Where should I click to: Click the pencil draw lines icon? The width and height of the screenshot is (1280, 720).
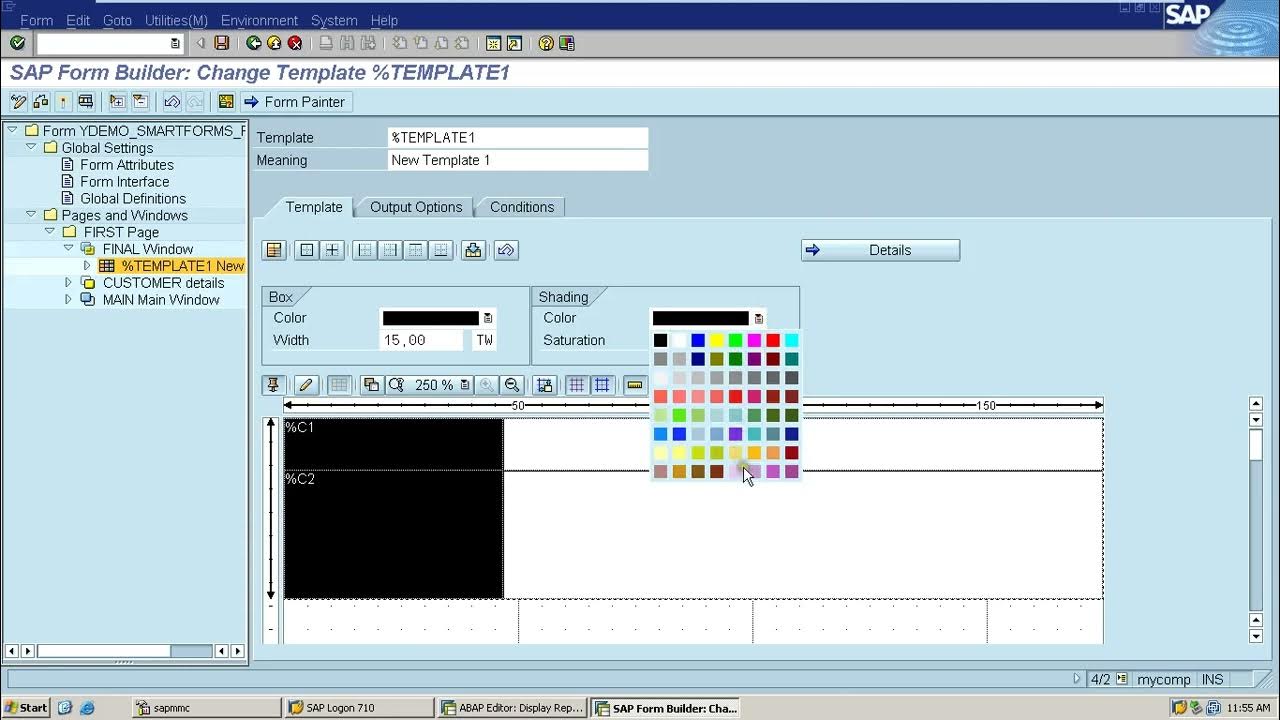[x=306, y=385]
